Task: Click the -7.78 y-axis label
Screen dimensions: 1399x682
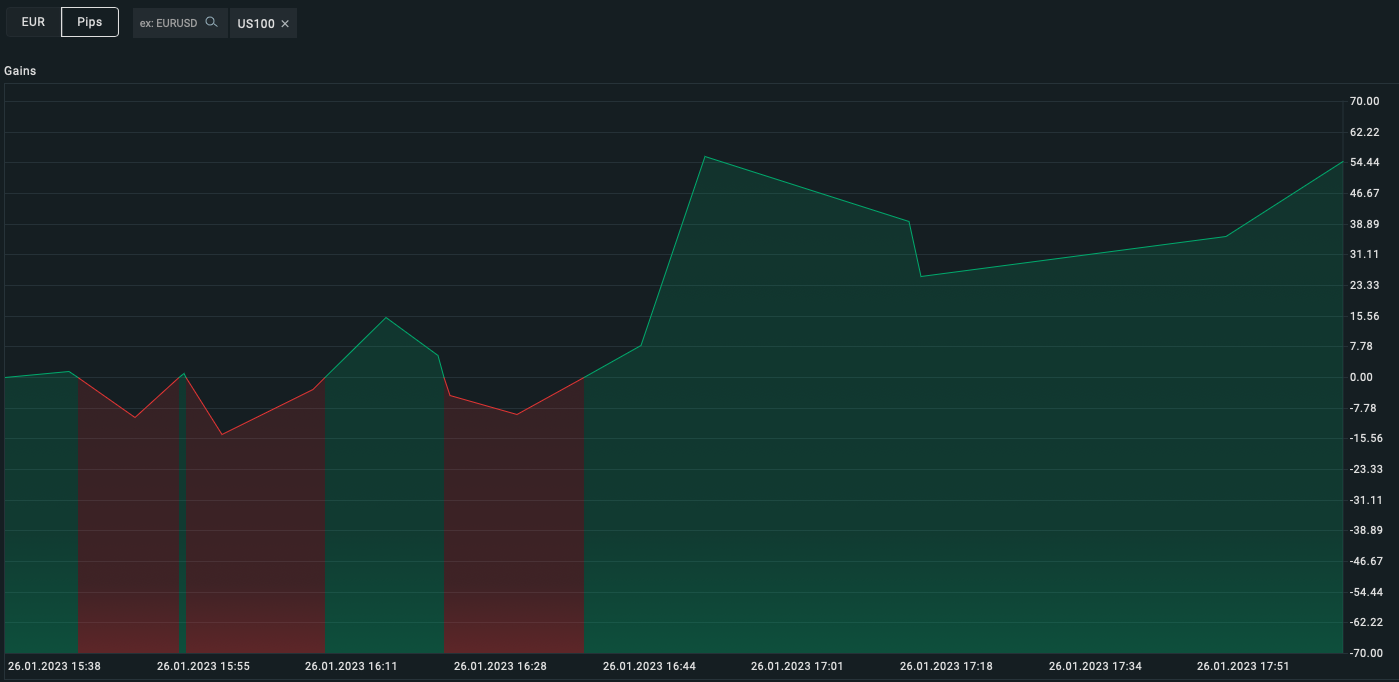Action: pyautogui.click(x=1363, y=408)
